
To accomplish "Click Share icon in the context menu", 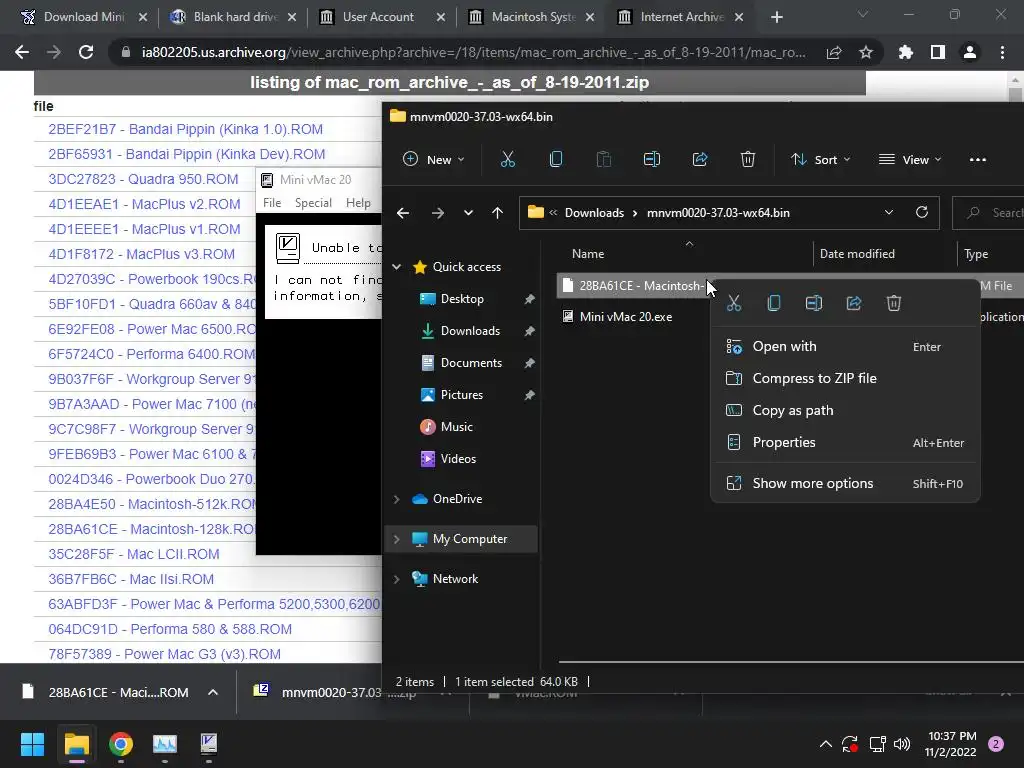I will (854, 303).
